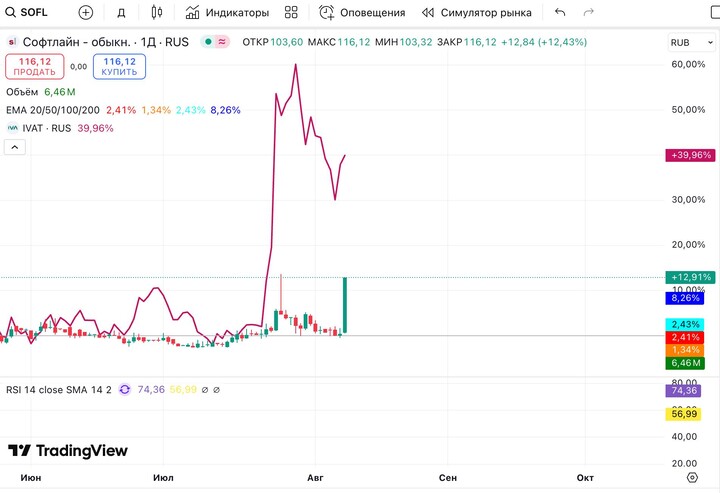Create an alert with Оповещения
The width and height of the screenshot is (720, 493).
[x=362, y=12]
